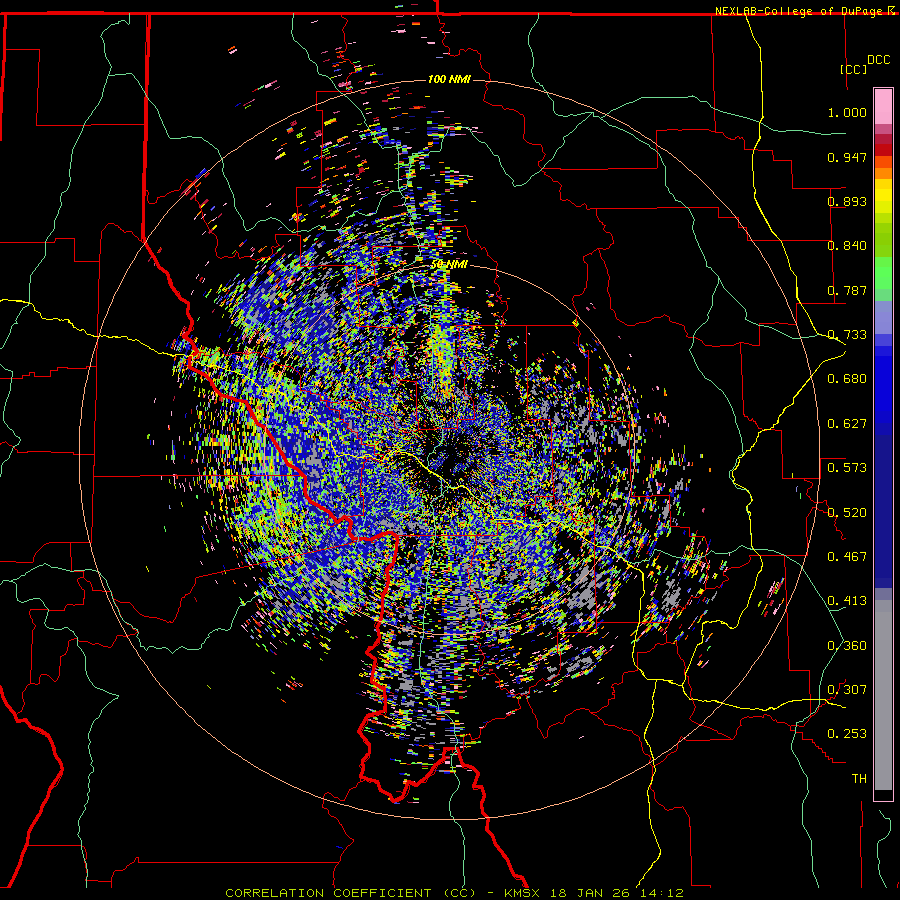Screen dimensions: 900x900
Task: Select the 0.520 legend value
Action: coord(847,513)
